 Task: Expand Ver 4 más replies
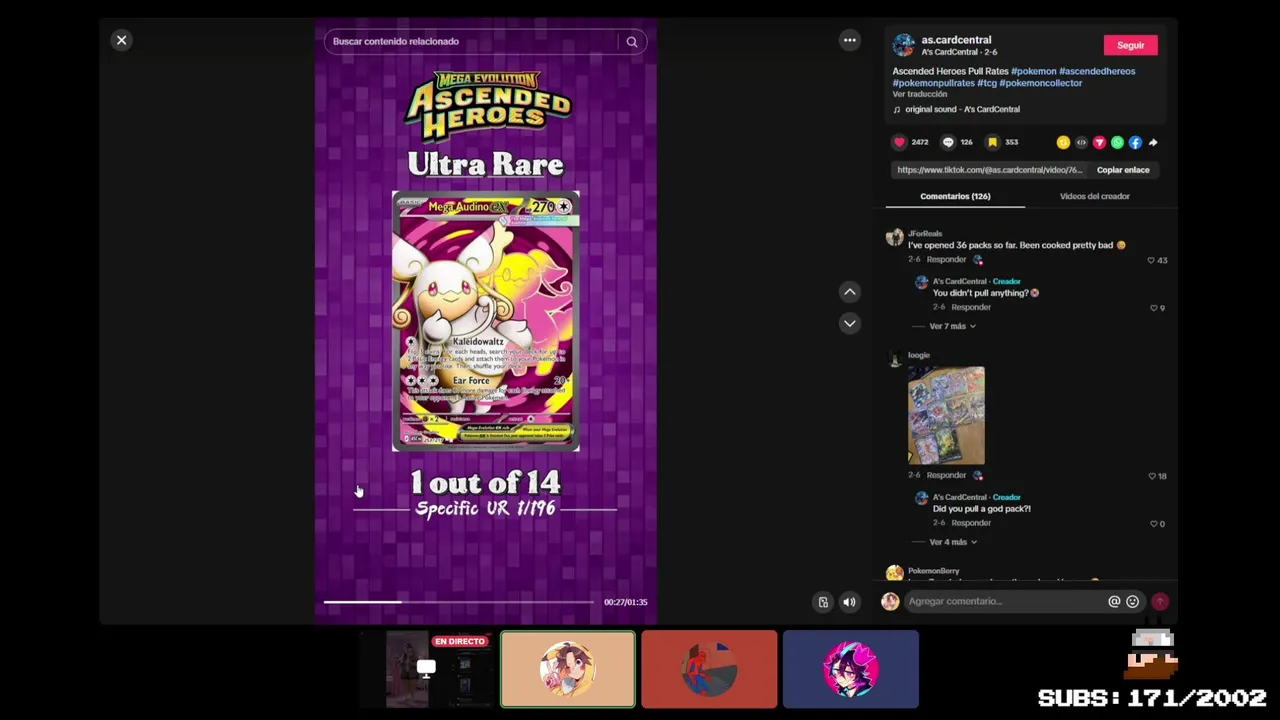pos(952,542)
